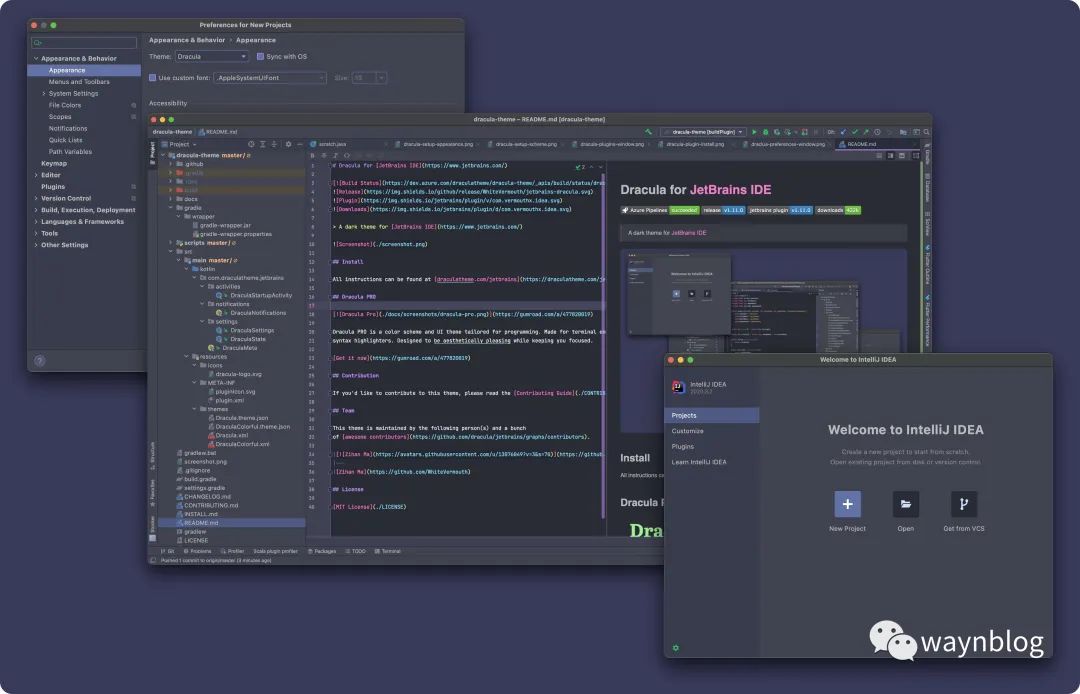The height and width of the screenshot is (694, 1080).
Task: Open TODO tool window tab
Action: 356,551
